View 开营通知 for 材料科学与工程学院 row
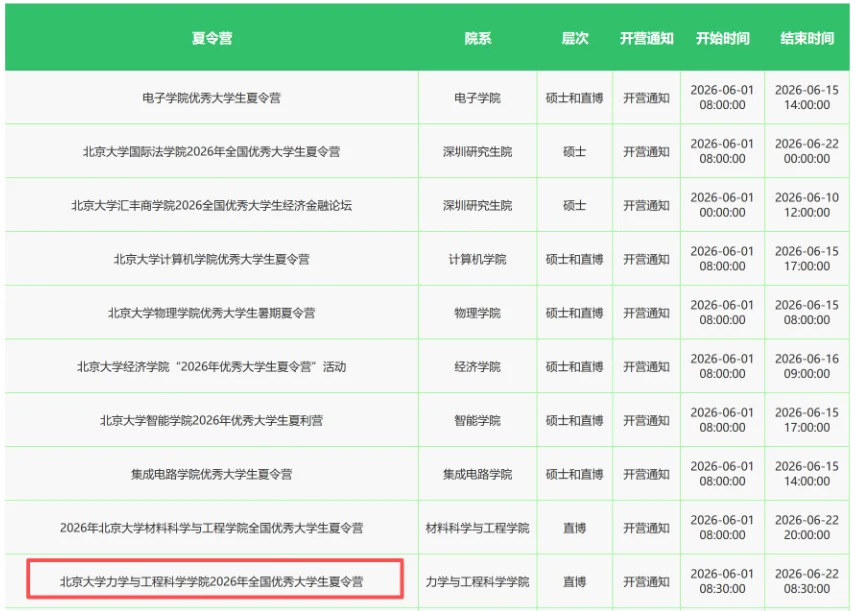This screenshot has height=611, width=855. coord(647,528)
